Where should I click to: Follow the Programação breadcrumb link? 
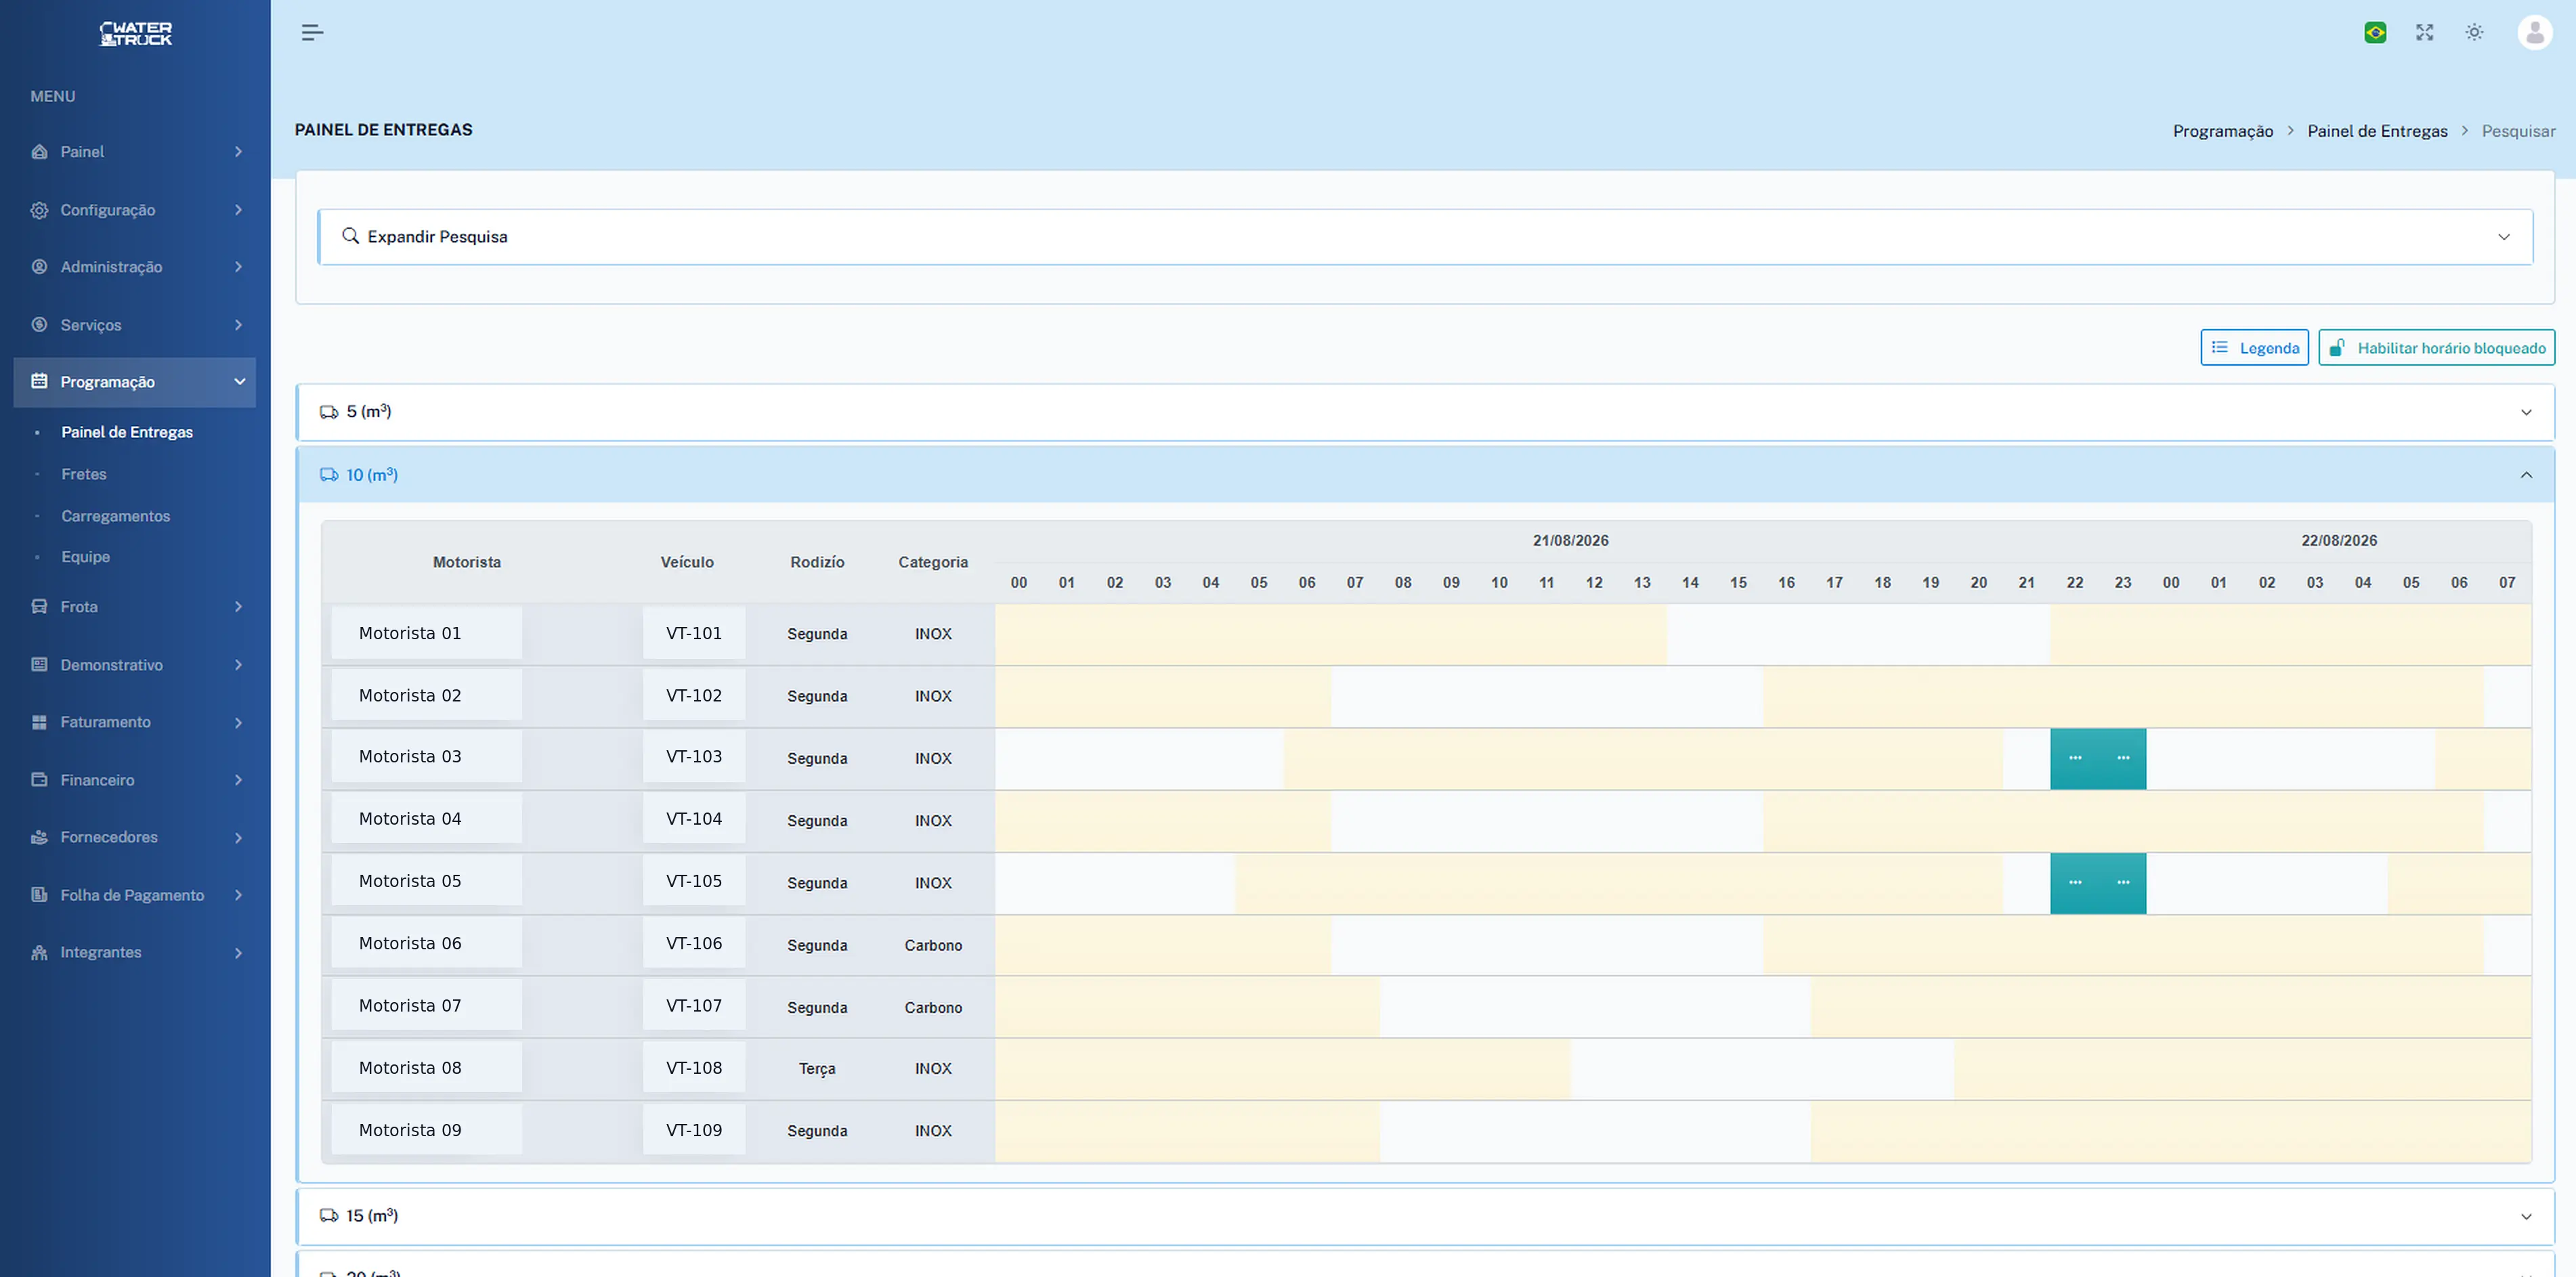click(x=2222, y=131)
